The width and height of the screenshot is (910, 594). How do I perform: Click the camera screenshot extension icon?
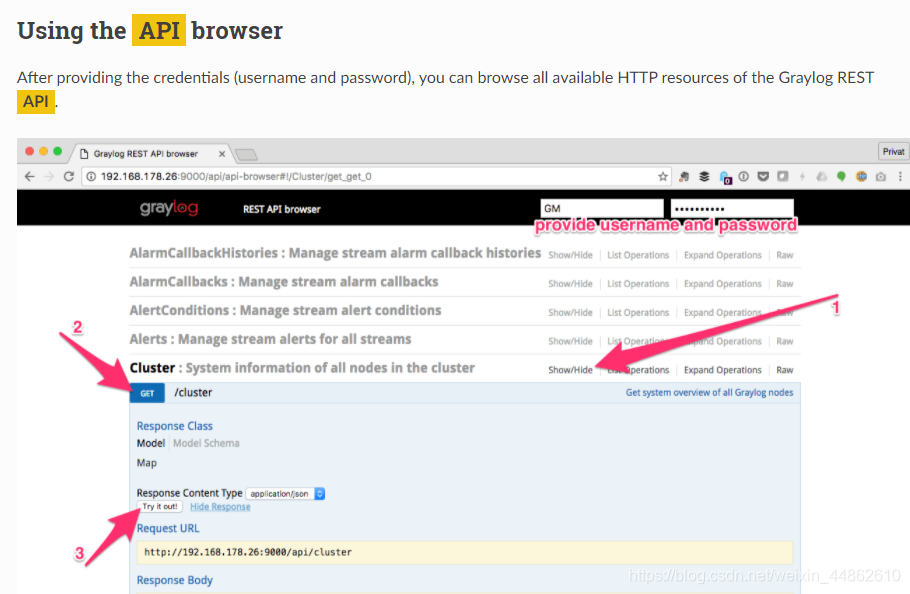click(881, 176)
